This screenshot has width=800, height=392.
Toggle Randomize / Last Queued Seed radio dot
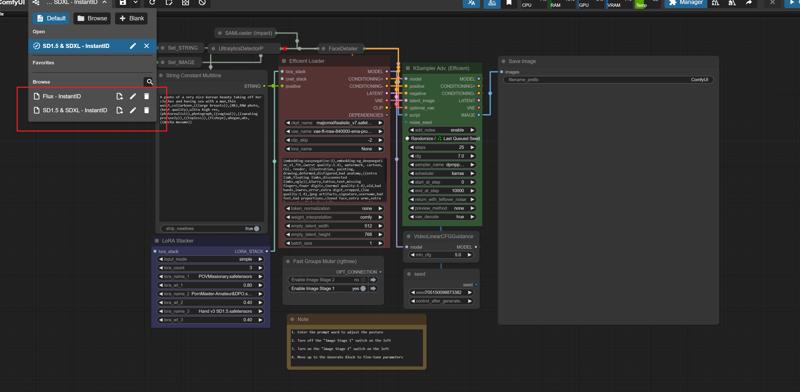coord(408,138)
